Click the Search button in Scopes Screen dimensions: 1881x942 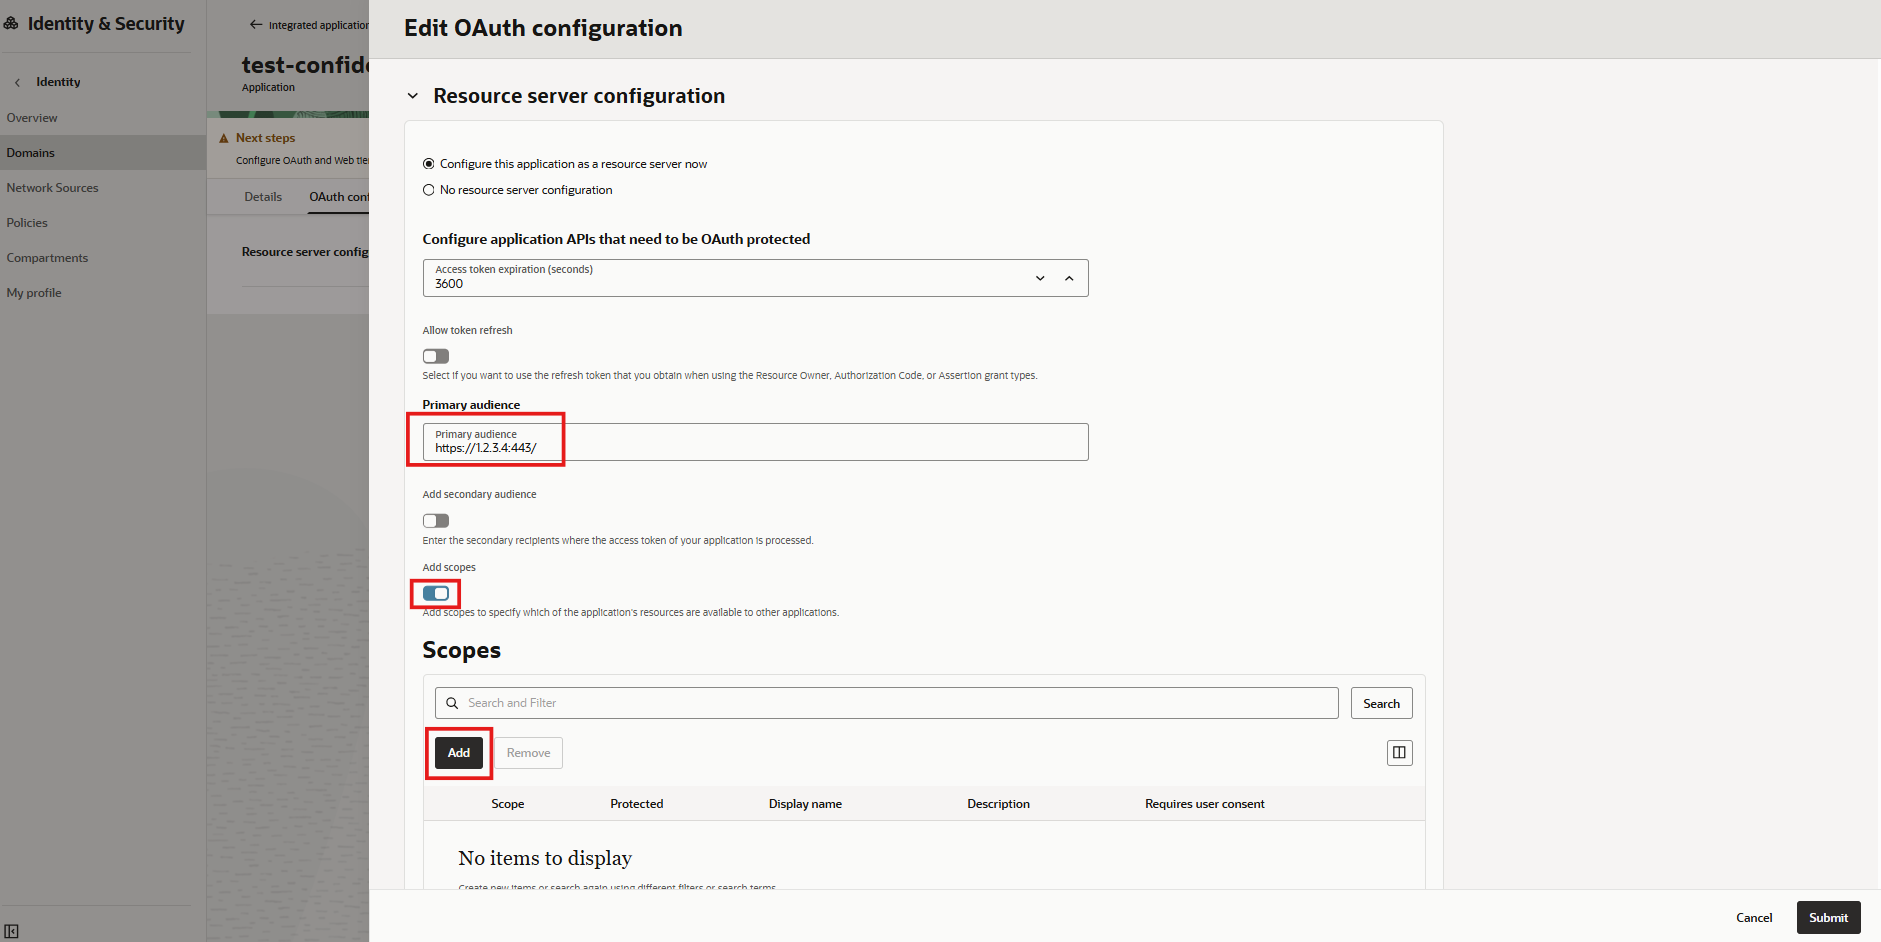coord(1381,703)
